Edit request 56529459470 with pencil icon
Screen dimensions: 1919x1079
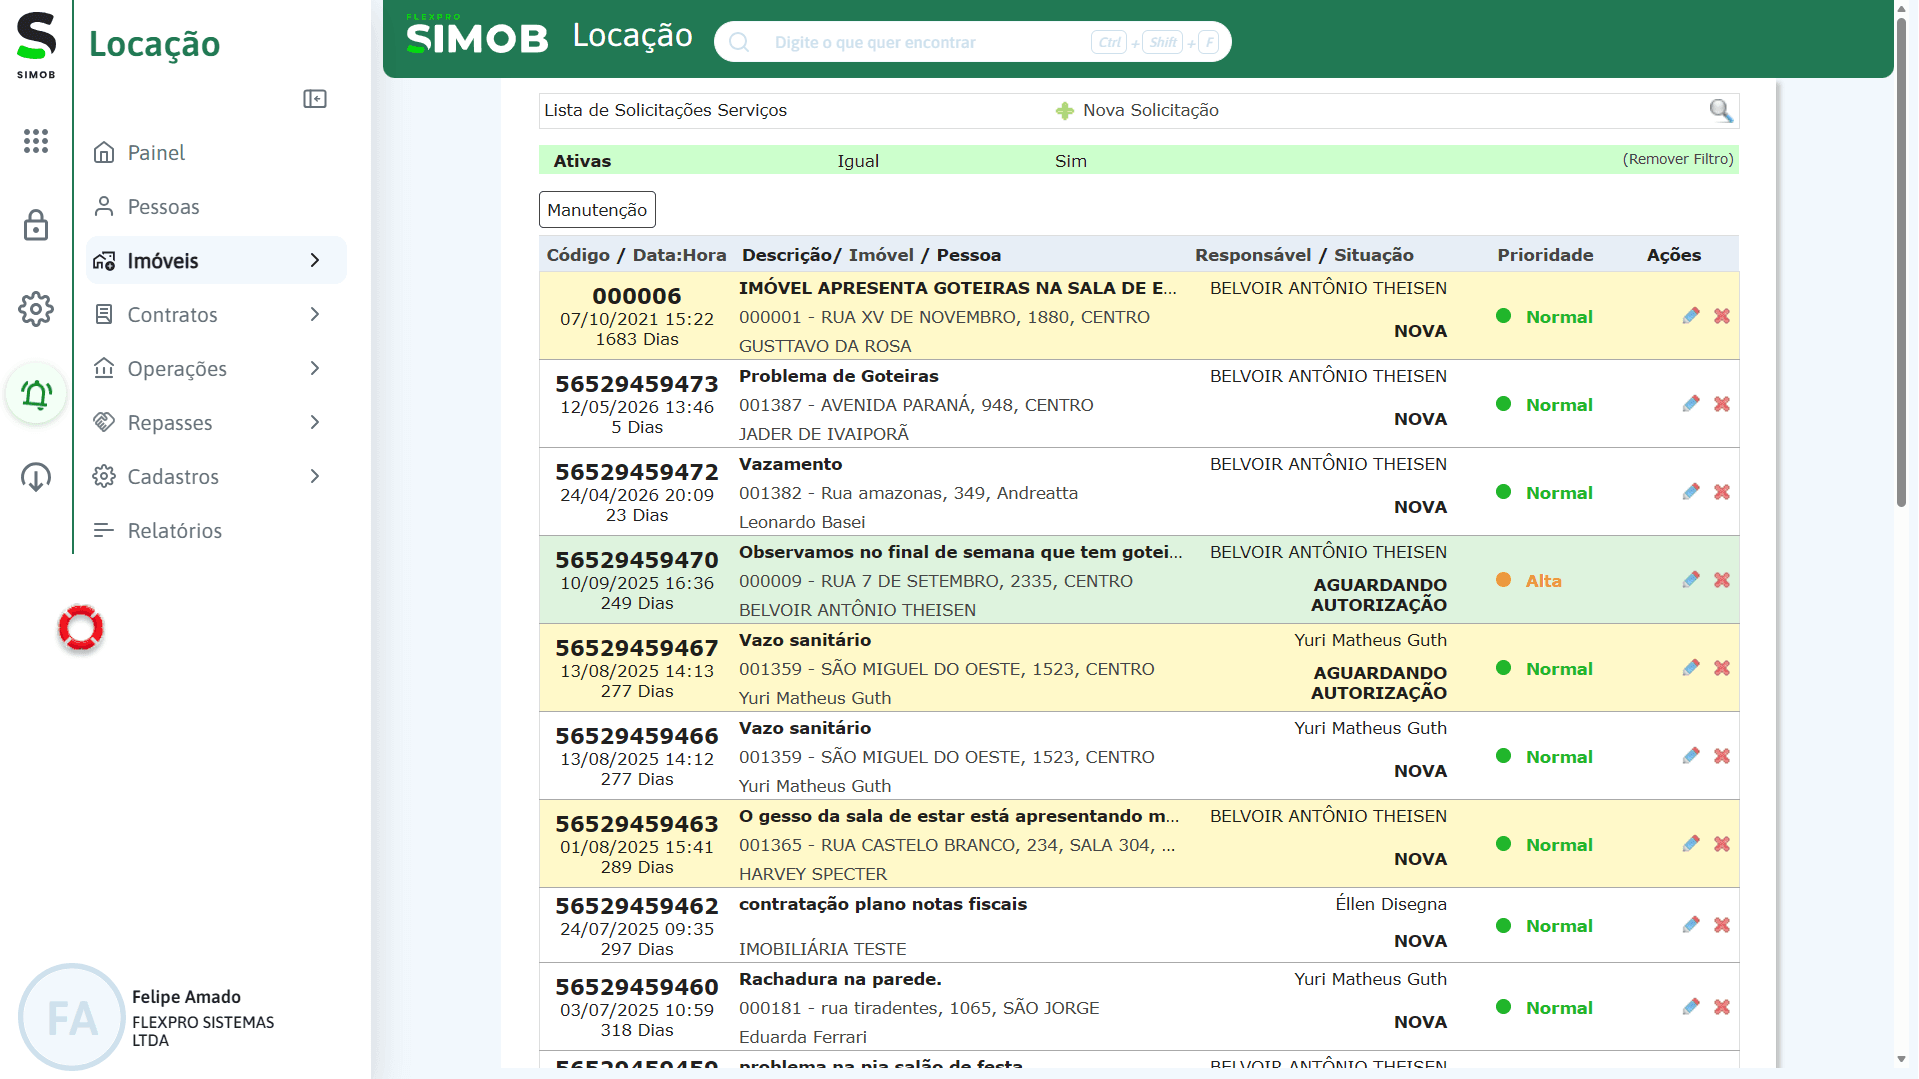pos(1691,580)
